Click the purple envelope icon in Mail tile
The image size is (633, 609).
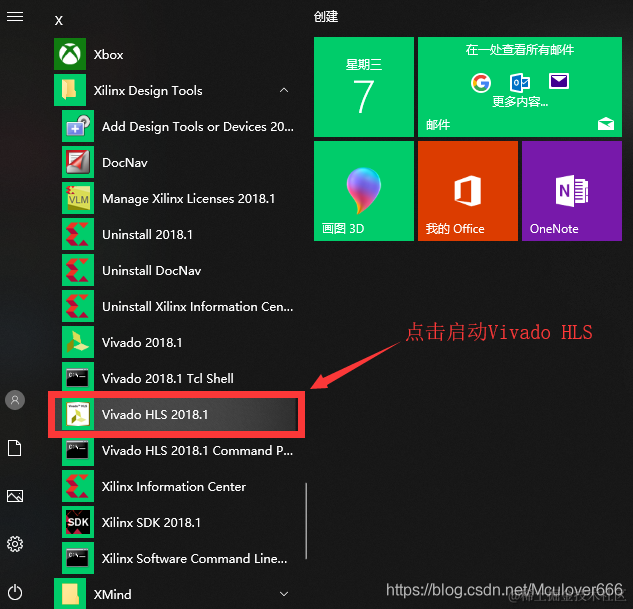pos(559,81)
